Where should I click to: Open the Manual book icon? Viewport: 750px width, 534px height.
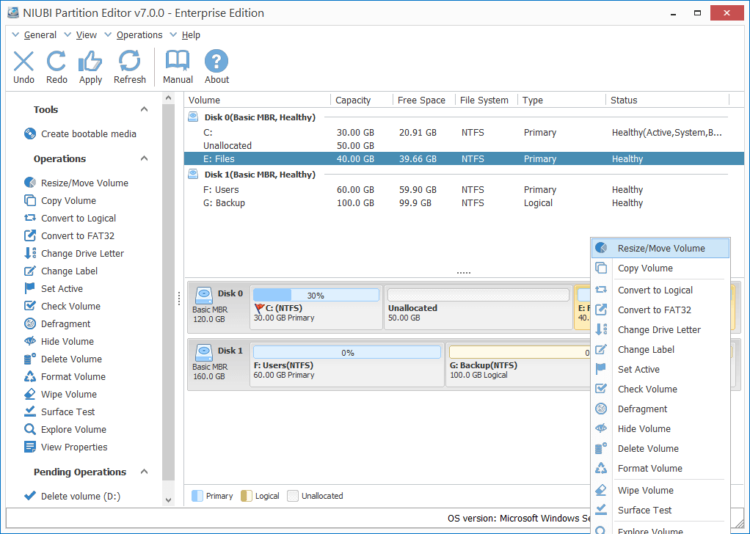click(x=177, y=61)
